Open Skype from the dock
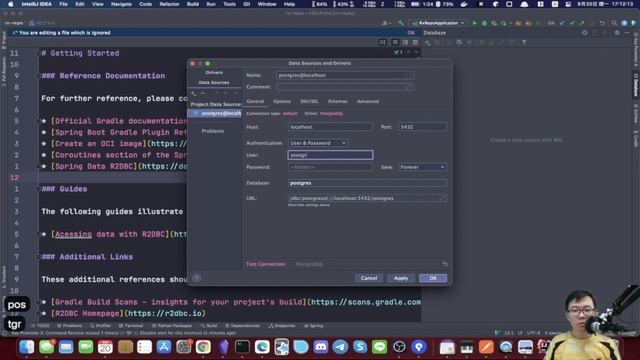This screenshot has height=360, width=640. [360, 347]
